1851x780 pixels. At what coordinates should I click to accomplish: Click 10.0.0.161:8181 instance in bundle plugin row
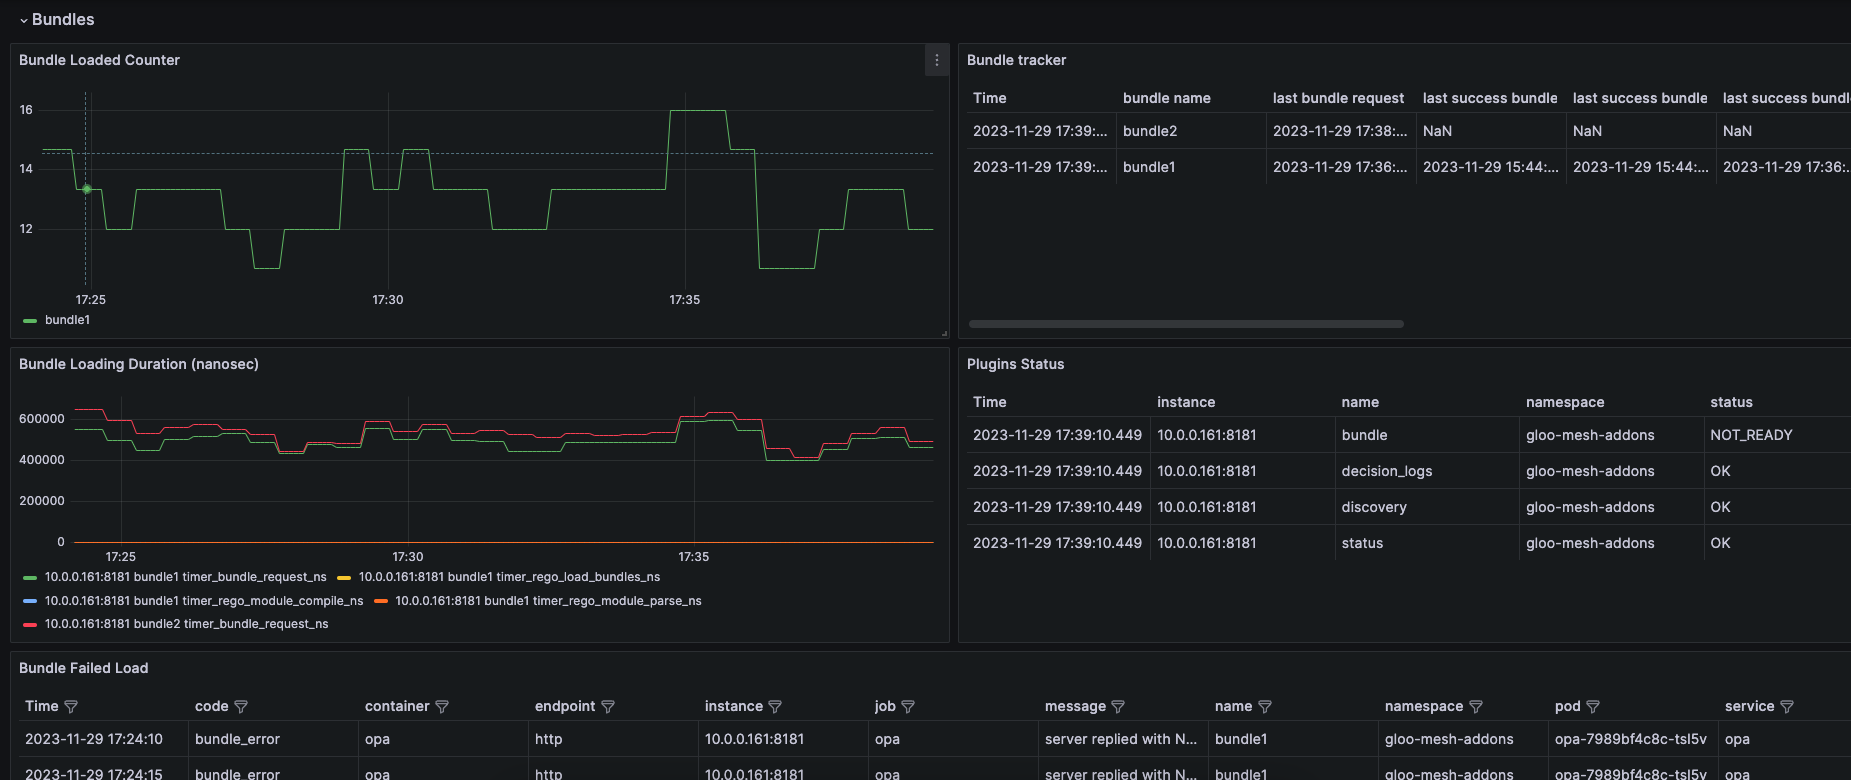[1243, 435]
